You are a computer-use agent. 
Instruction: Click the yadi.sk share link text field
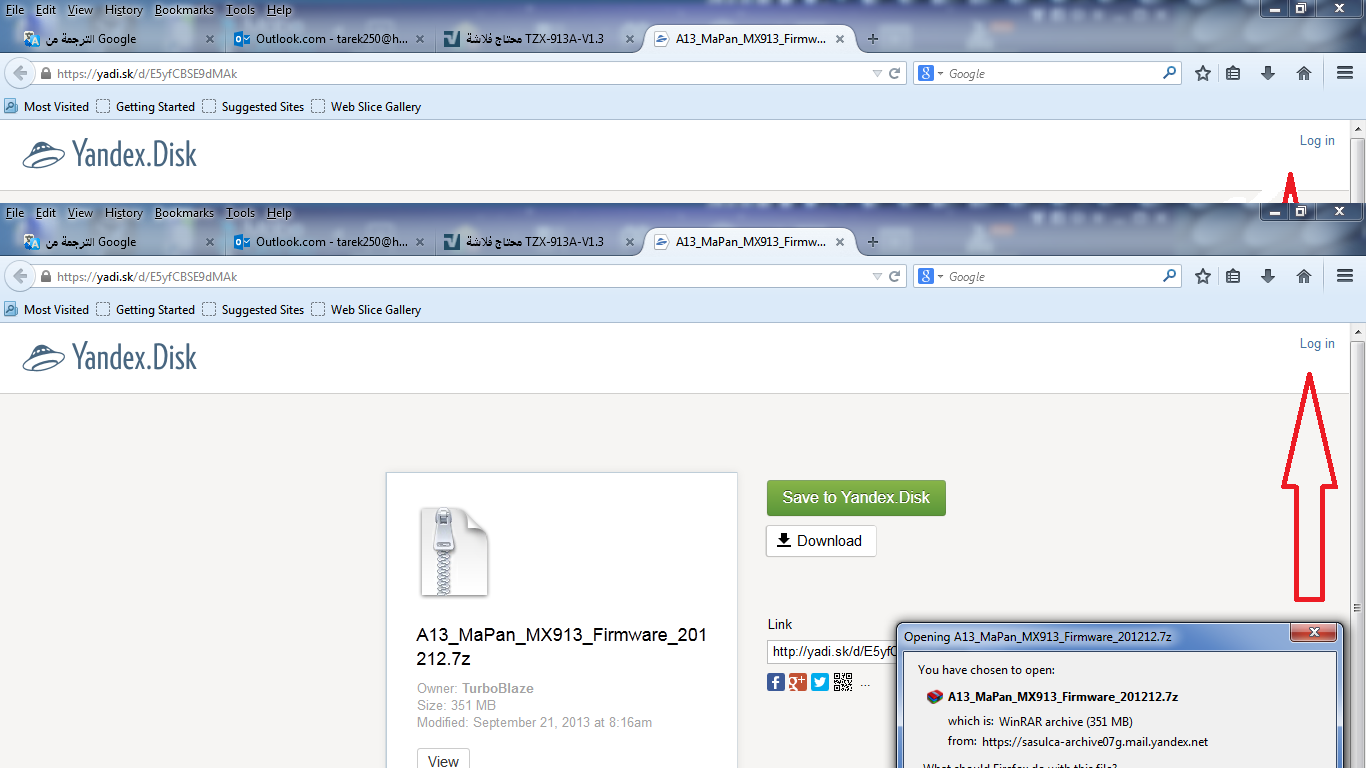pyautogui.click(x=832, y=652)
